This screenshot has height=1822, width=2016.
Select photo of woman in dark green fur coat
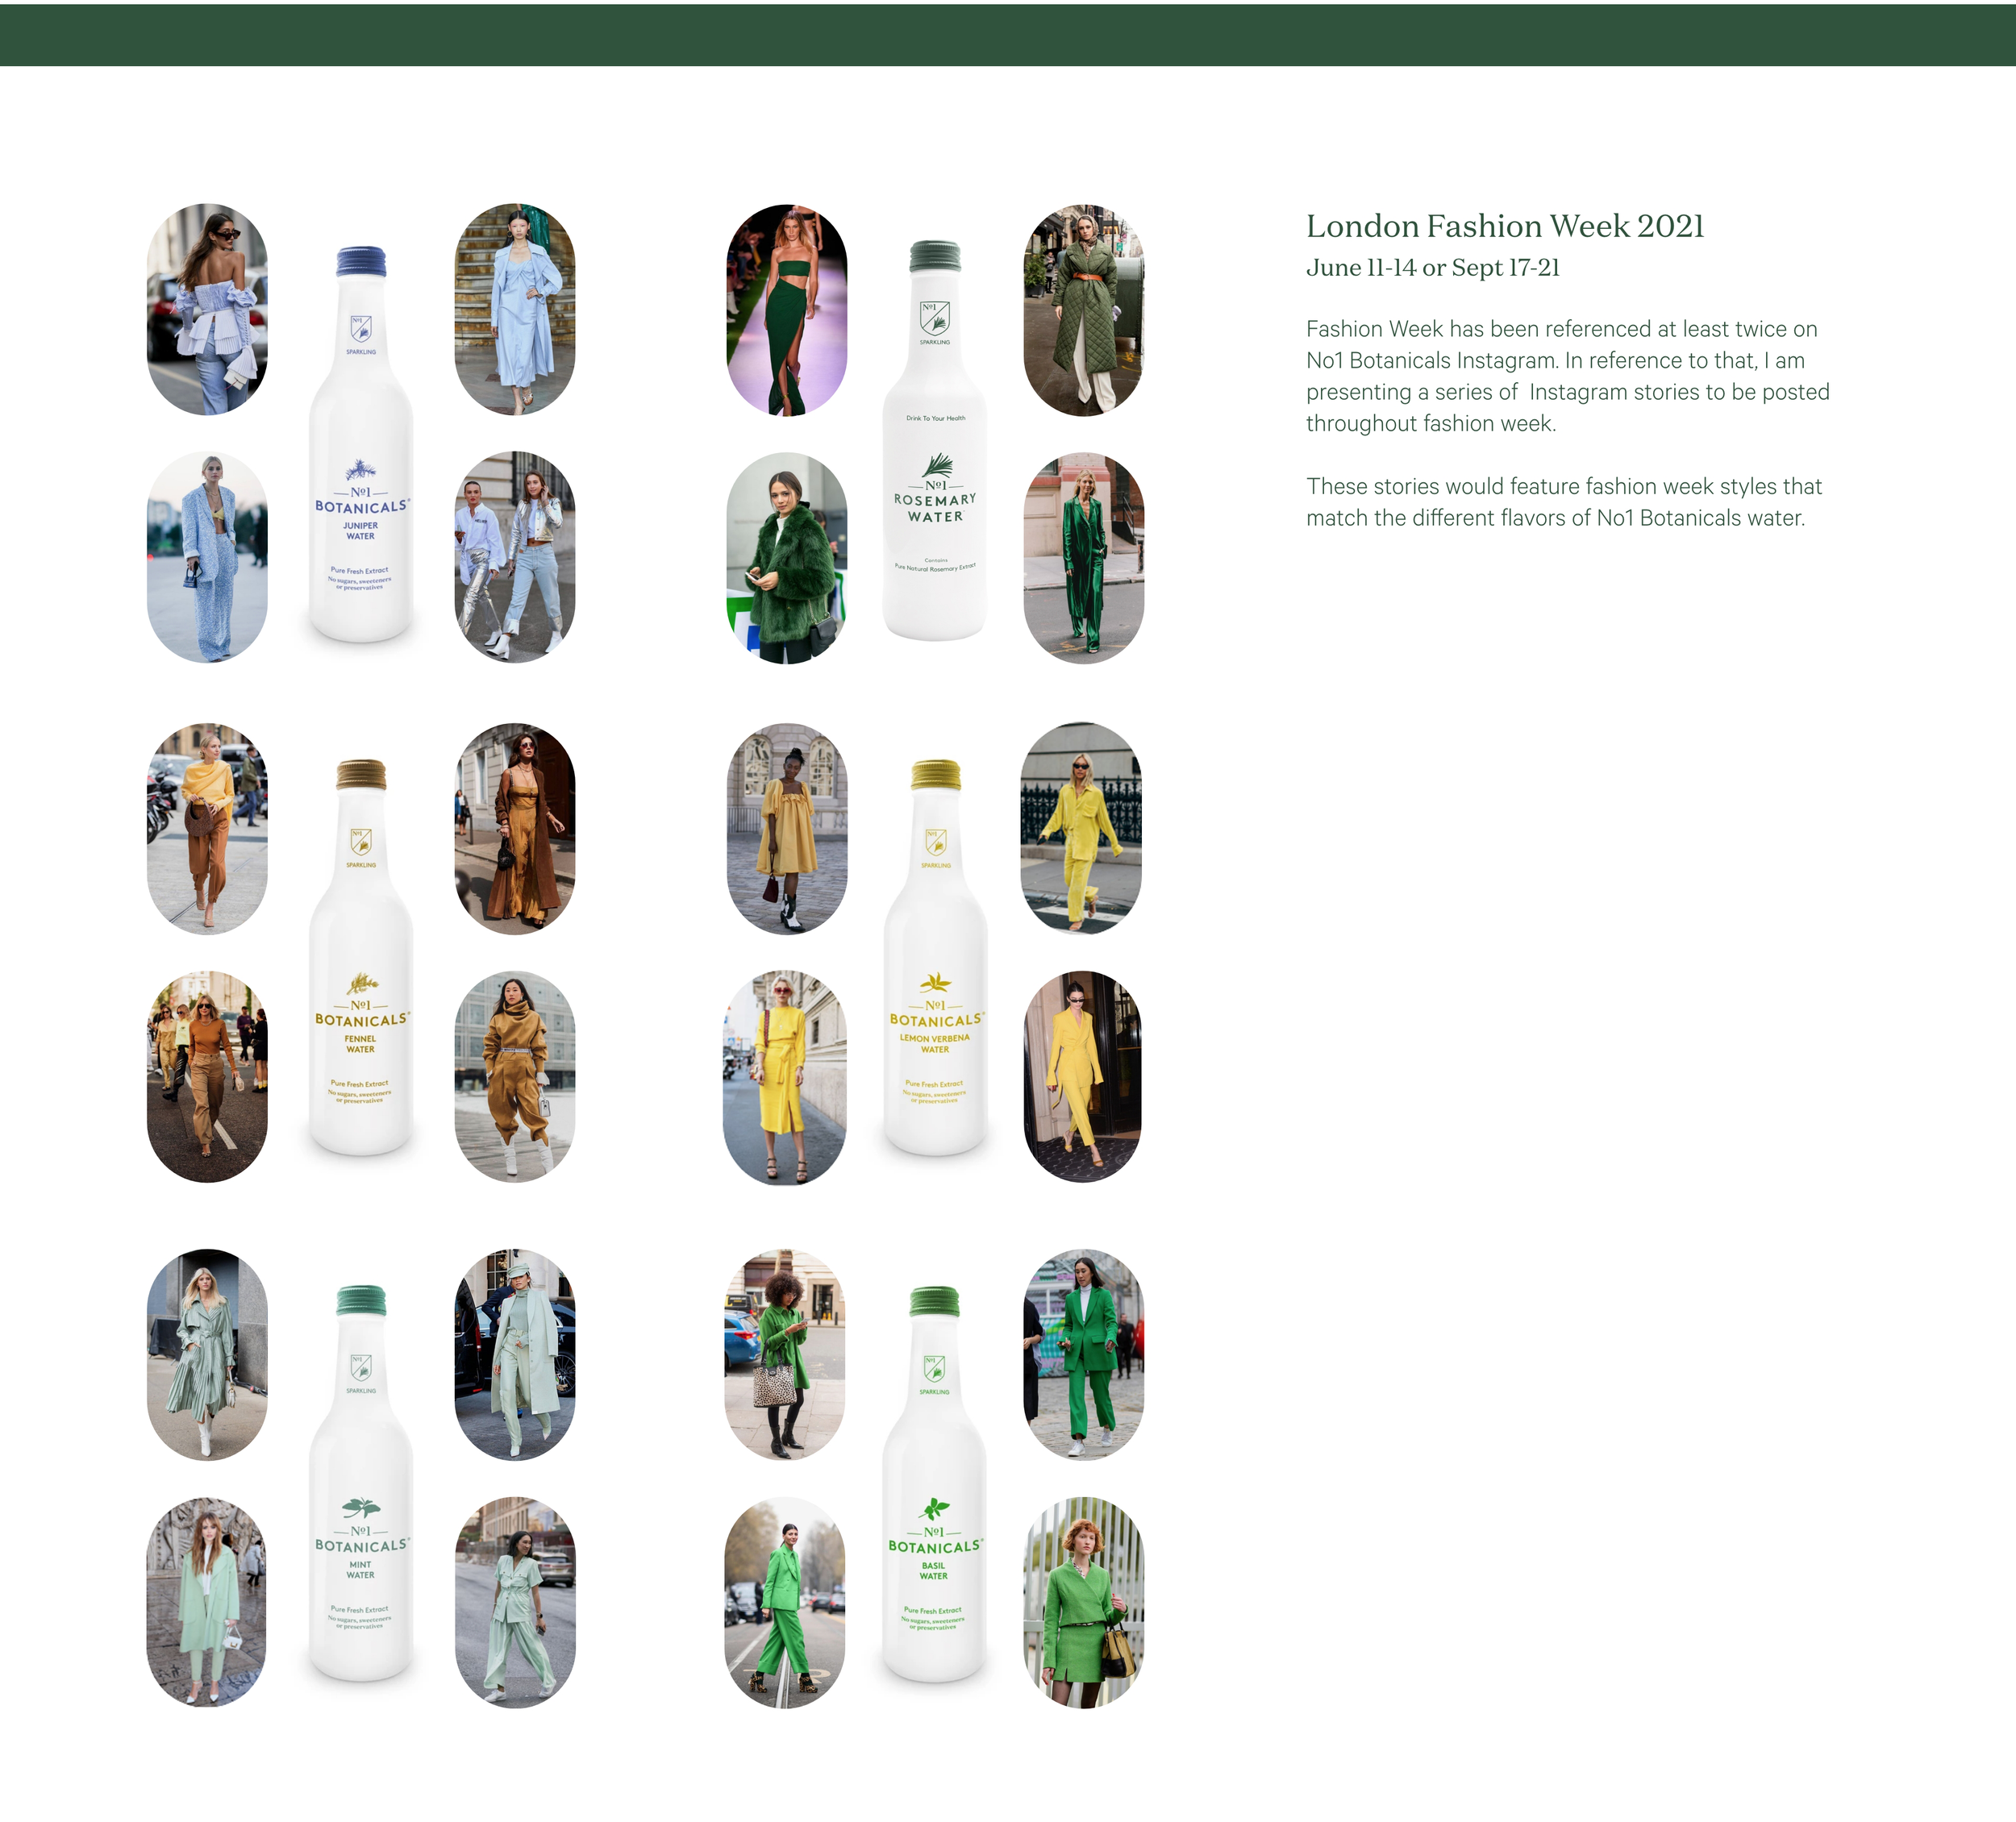point(787,558)
